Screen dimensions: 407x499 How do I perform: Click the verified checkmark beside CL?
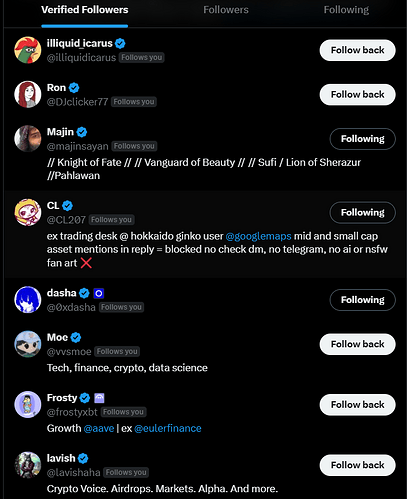coord(67,206)
